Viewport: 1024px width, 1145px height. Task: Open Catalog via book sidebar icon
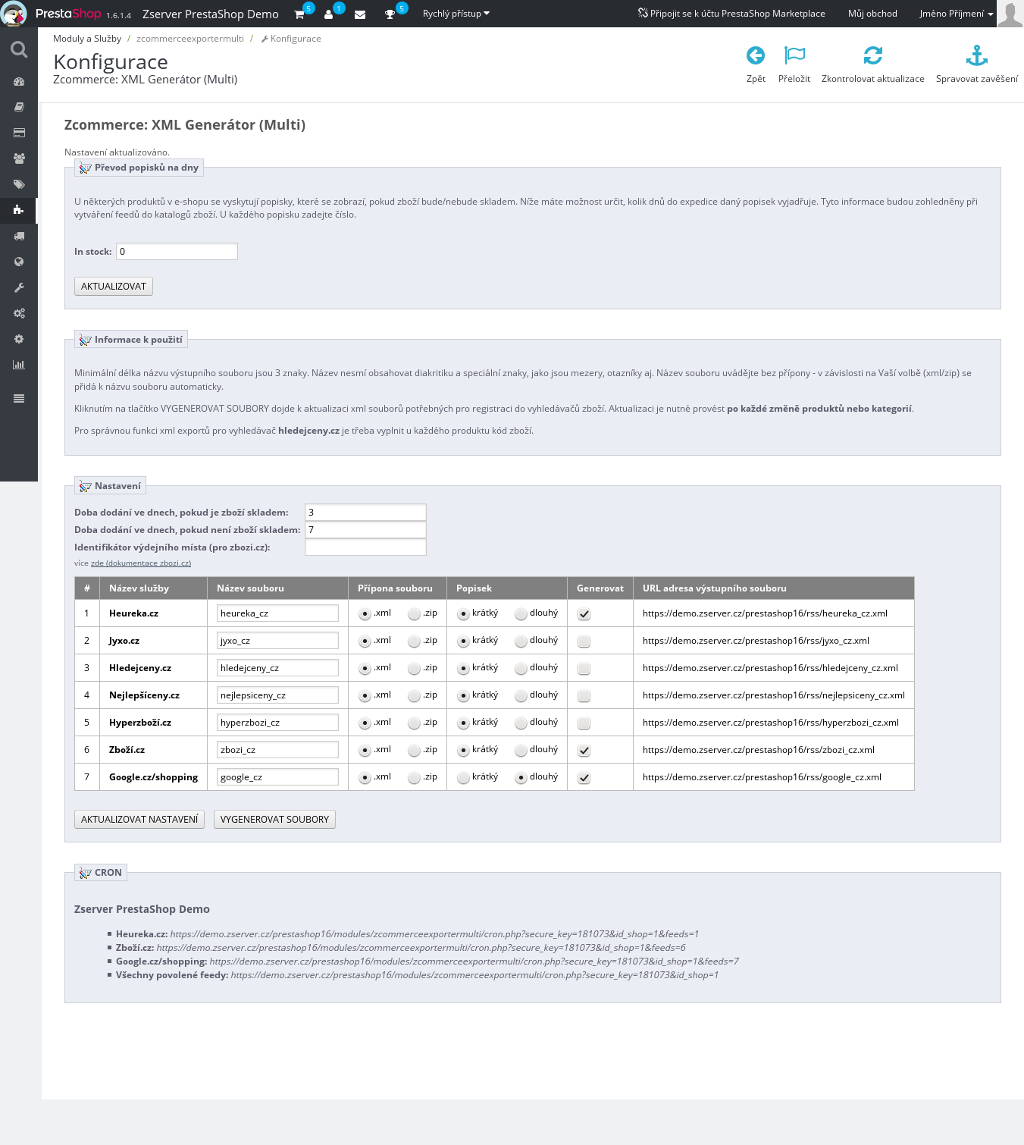tap(19, 107)
